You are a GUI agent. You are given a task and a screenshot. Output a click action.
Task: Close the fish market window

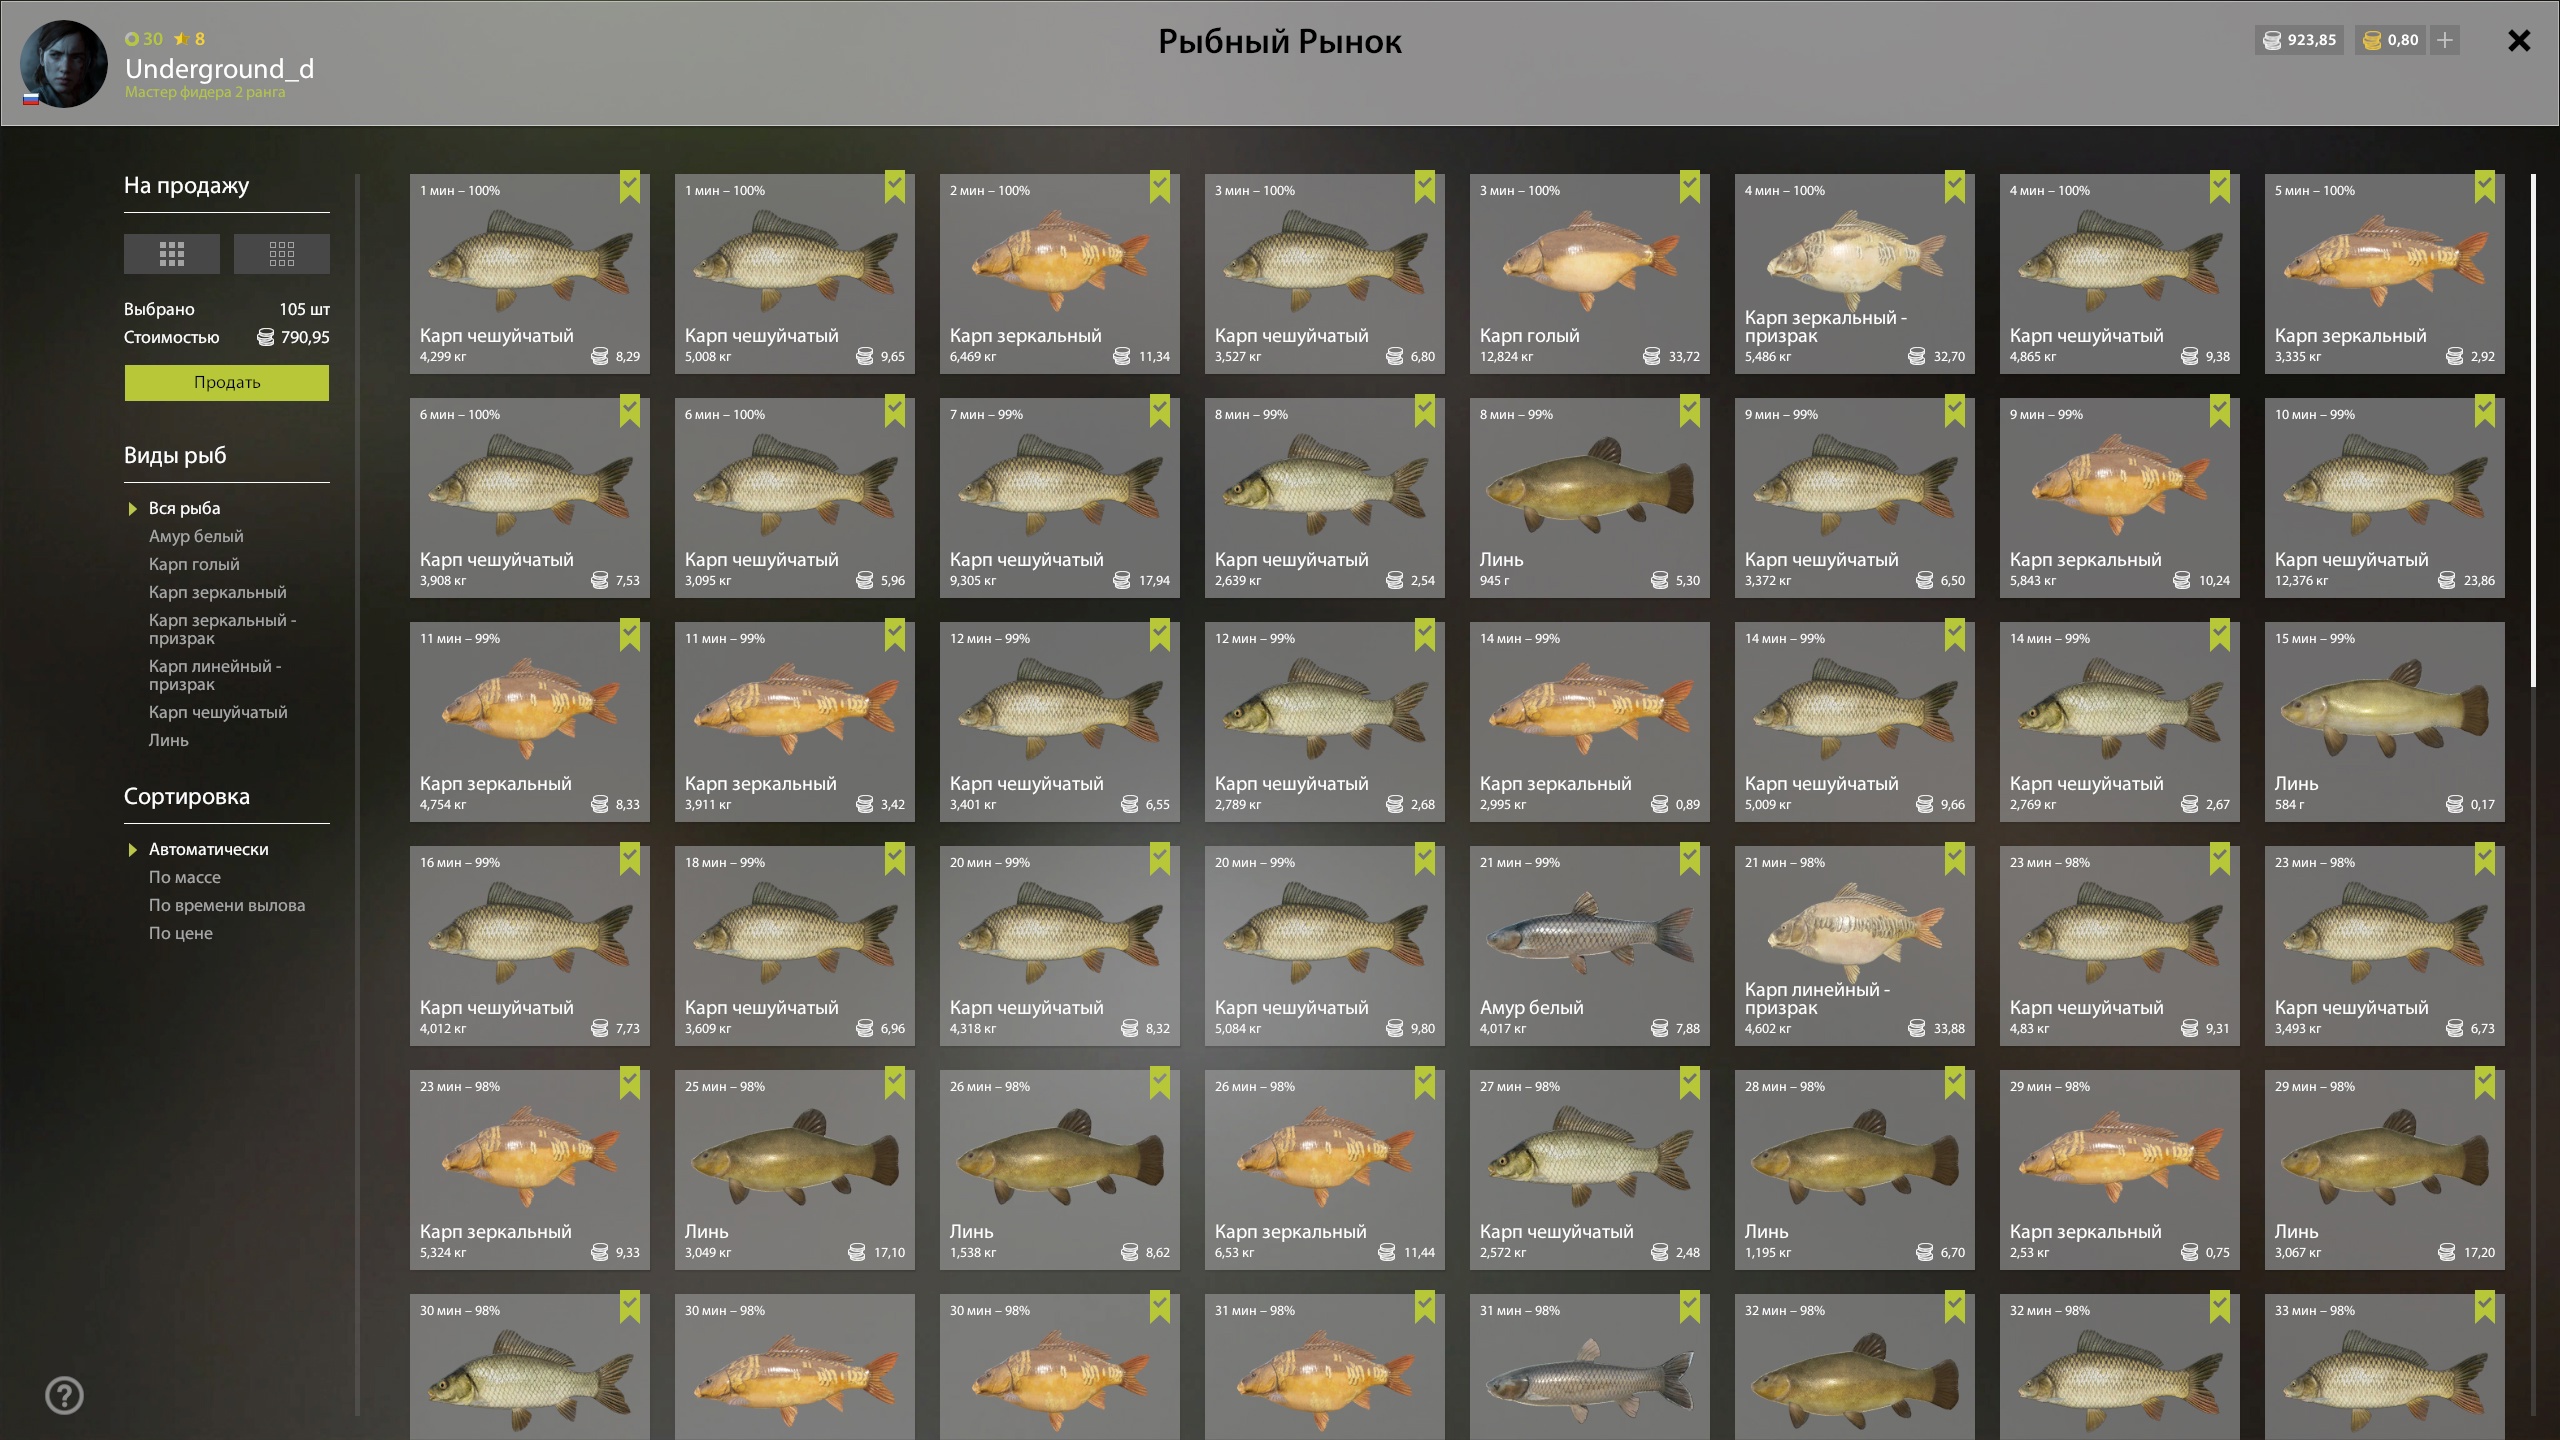pos(2519,40)
